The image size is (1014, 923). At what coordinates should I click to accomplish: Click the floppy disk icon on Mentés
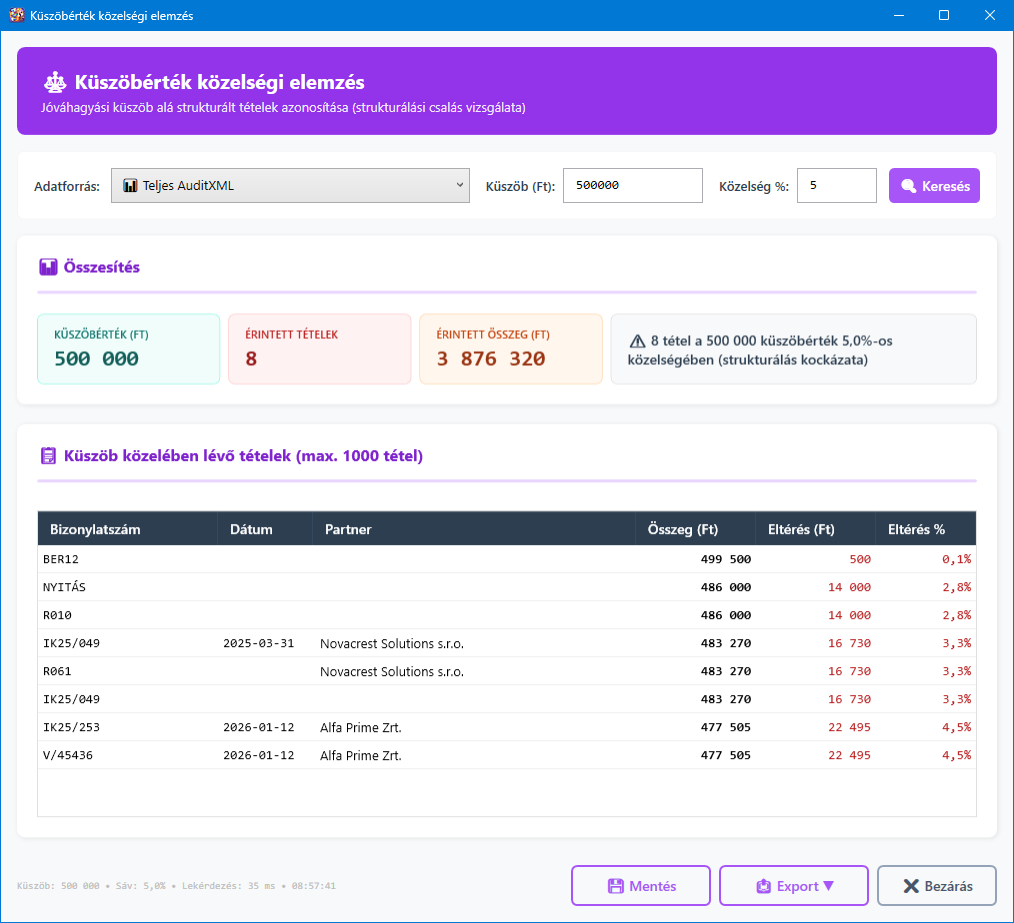pos(616,886)
